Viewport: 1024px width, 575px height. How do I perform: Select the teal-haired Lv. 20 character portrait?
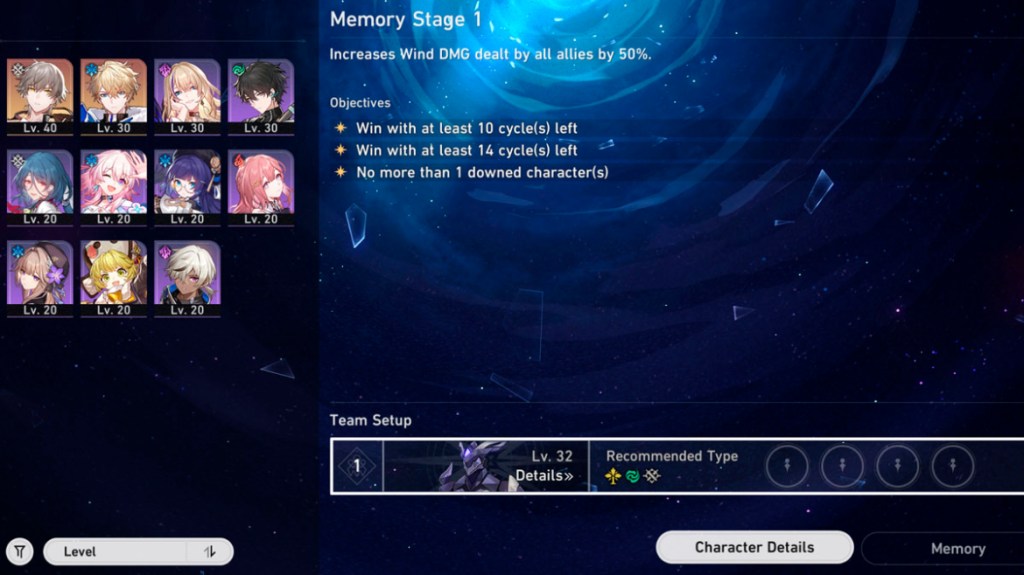pyautogui.click(x=40, y=188)
